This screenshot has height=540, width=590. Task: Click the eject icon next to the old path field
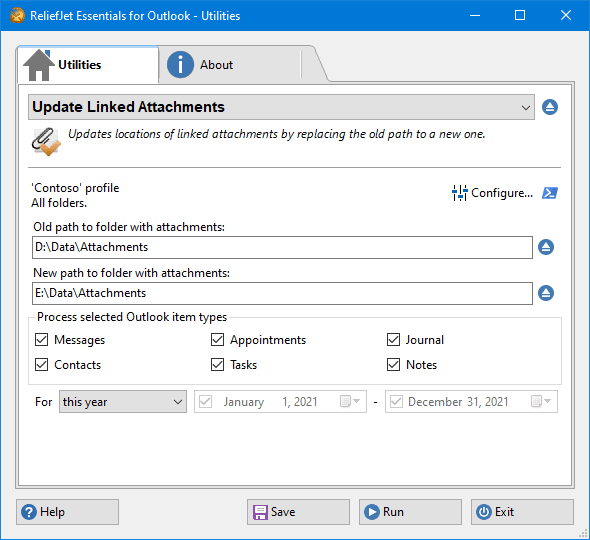coord(546,247)
